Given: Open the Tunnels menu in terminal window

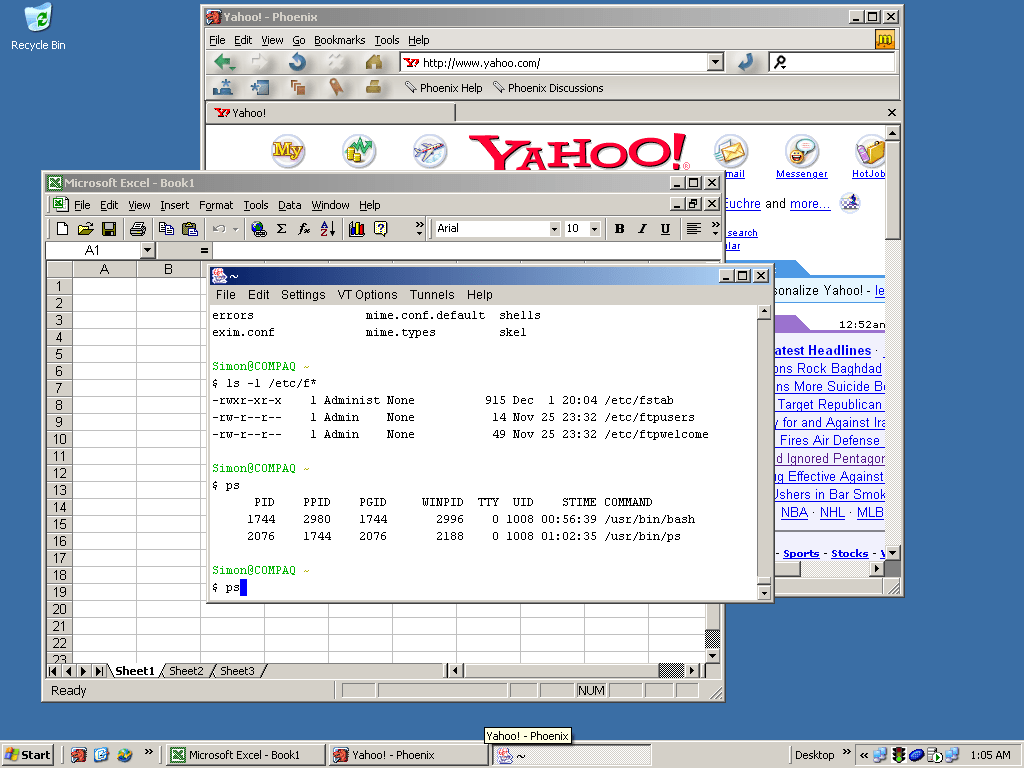Looking at the screenshot, I should coord(432,295).
